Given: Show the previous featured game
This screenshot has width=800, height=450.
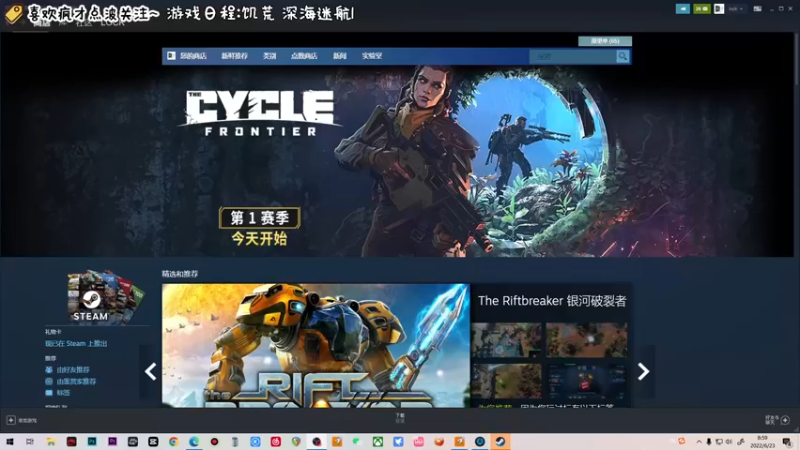Looking at the screenshot, I should click(x=151, y=371).
